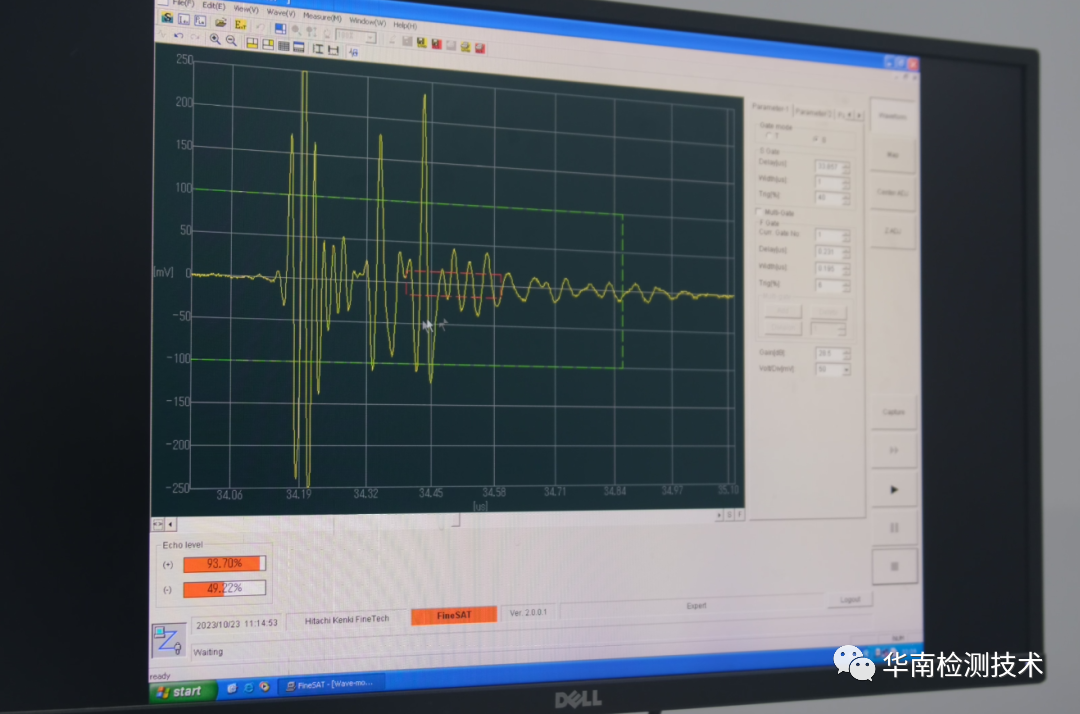Viewport: 1080px width, 714px height.
Task: Click the Logout button
Action: (x=849, y=600)
